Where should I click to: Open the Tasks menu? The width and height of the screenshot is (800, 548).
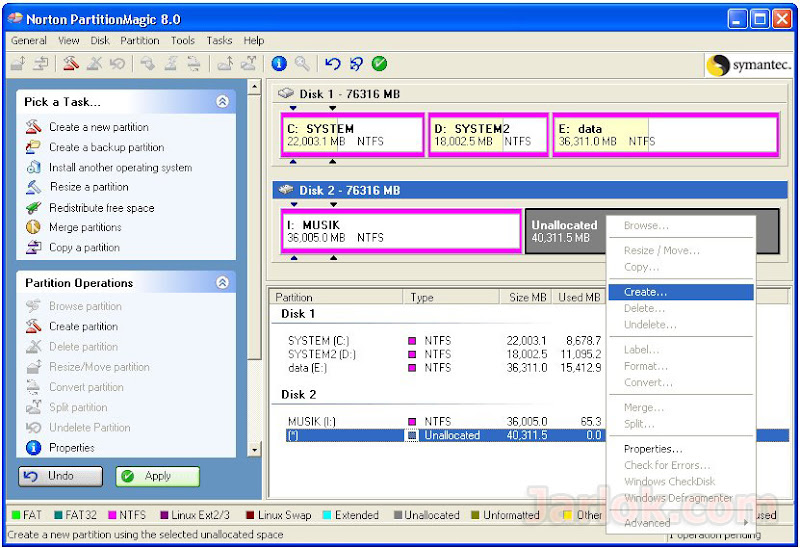click(x=219, y=40)
